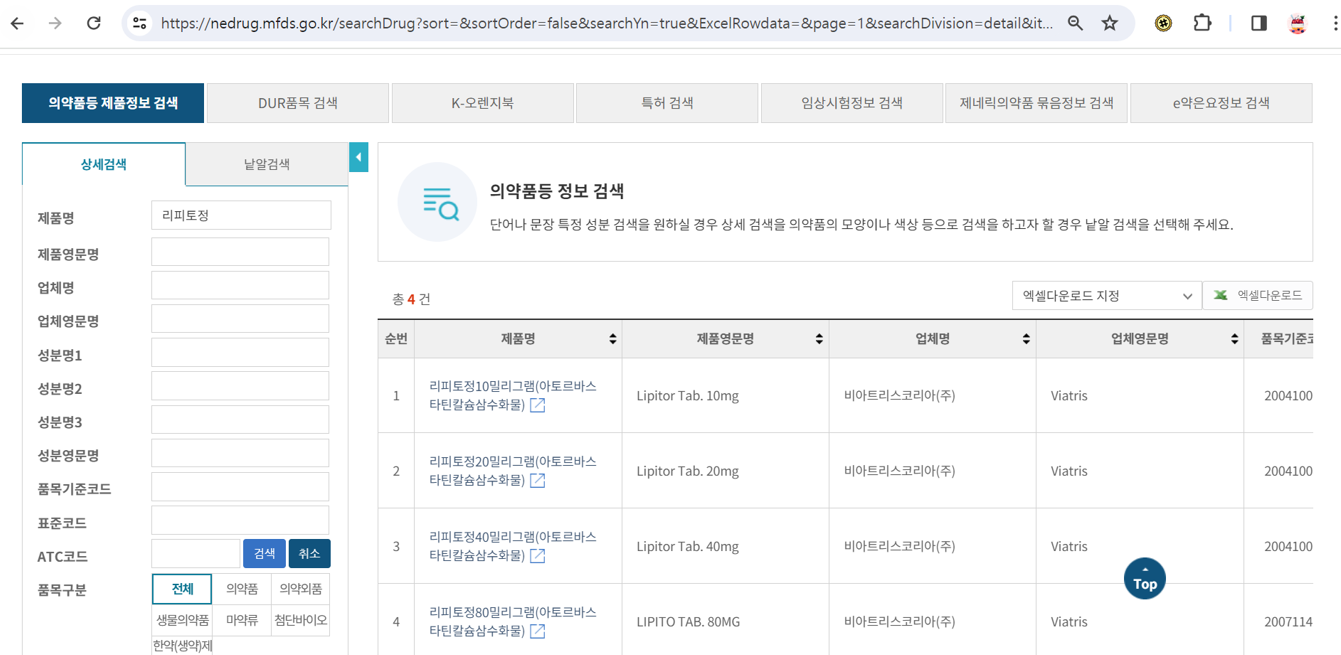Switch to 특허 검색 tab
Image resolution: width=1341 pixels, height=655 pixels.
tap(667, 103)
